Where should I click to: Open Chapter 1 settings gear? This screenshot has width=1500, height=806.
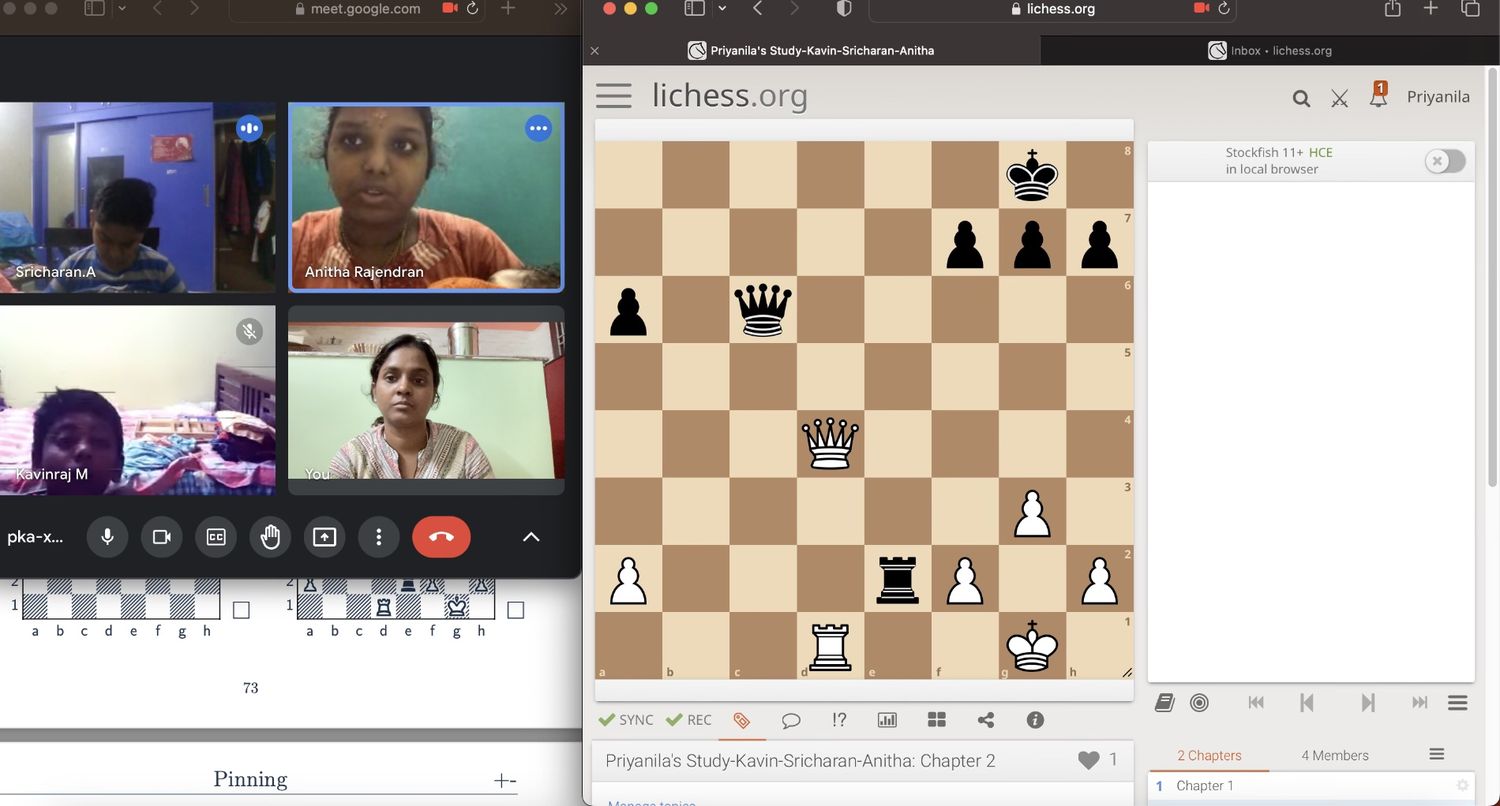pyautogui.click(x=1462, y=786)
